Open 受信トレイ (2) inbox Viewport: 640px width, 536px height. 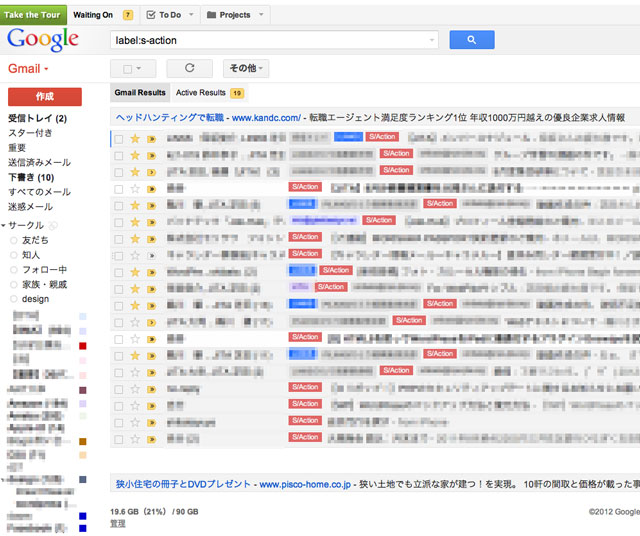click(38, 118)
